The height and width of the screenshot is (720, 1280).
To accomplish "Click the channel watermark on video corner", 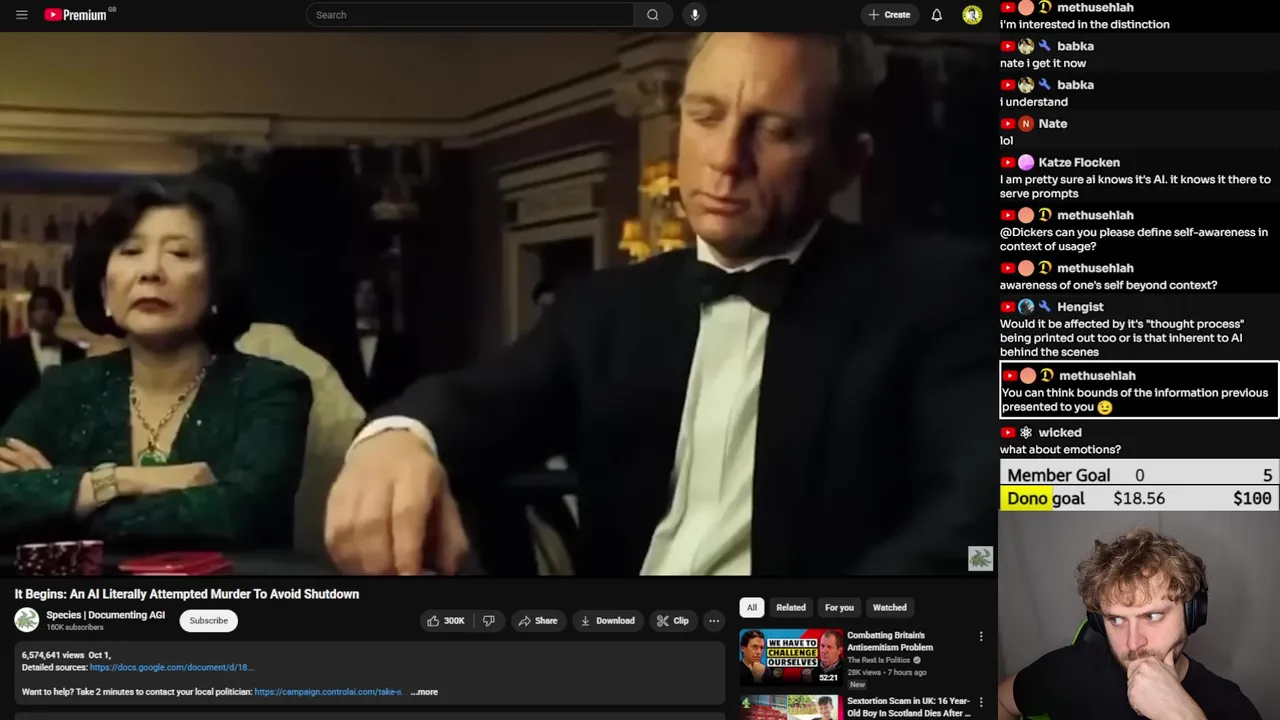I will pos(980,558).
